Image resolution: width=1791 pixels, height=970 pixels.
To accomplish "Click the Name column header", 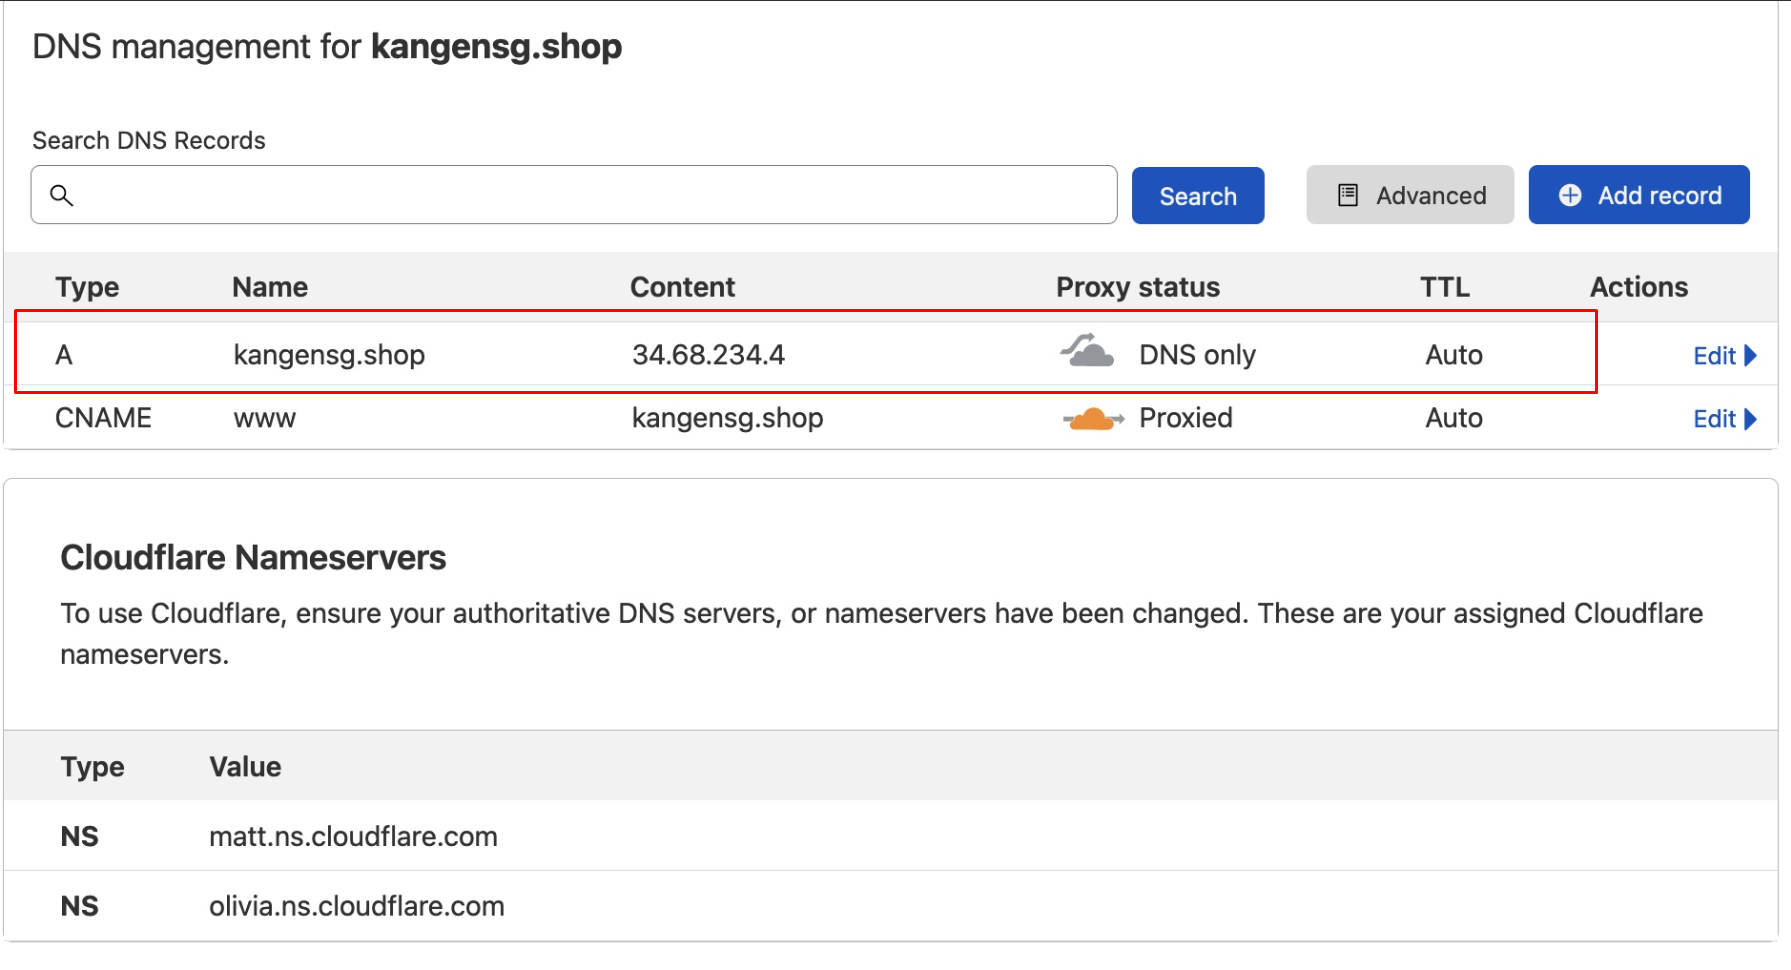I will click(x=270, y=288).
